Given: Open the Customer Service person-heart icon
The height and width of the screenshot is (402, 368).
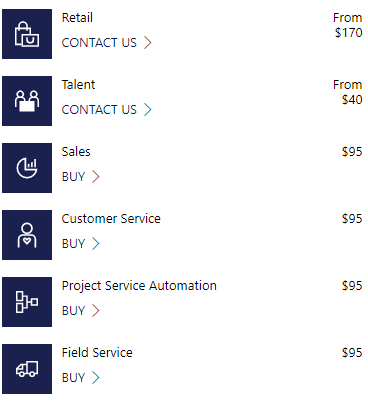Looking at the screenshot, I should pos(27,235).
